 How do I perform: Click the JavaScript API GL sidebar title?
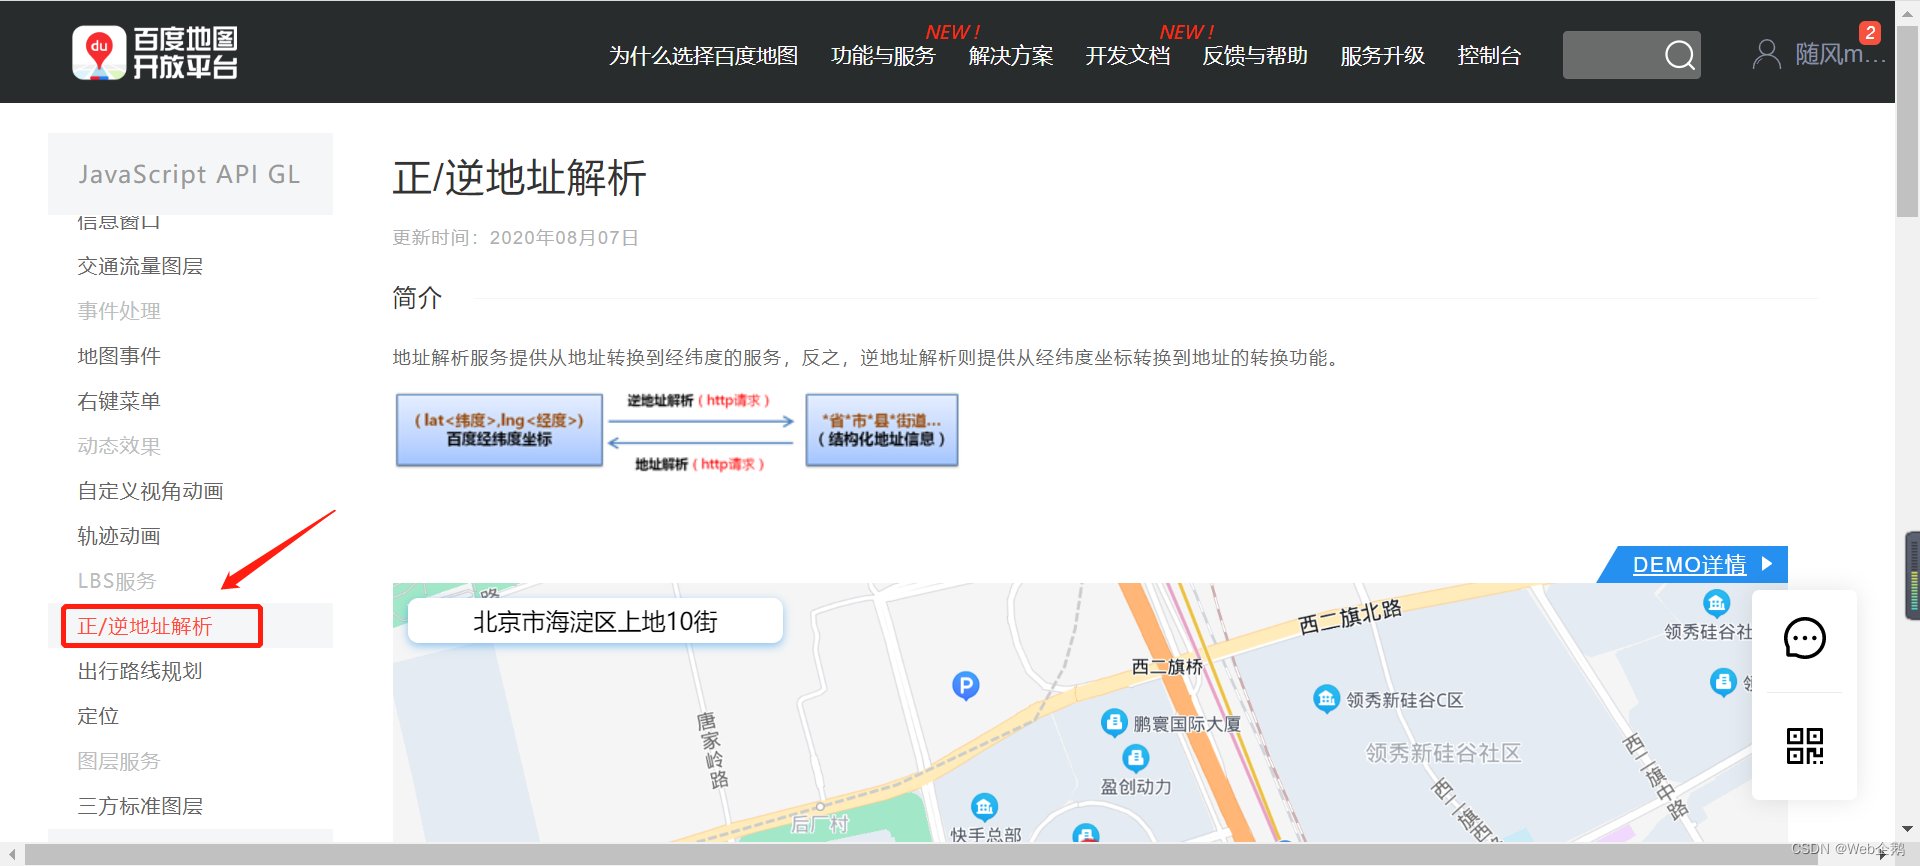coord(189,174)
